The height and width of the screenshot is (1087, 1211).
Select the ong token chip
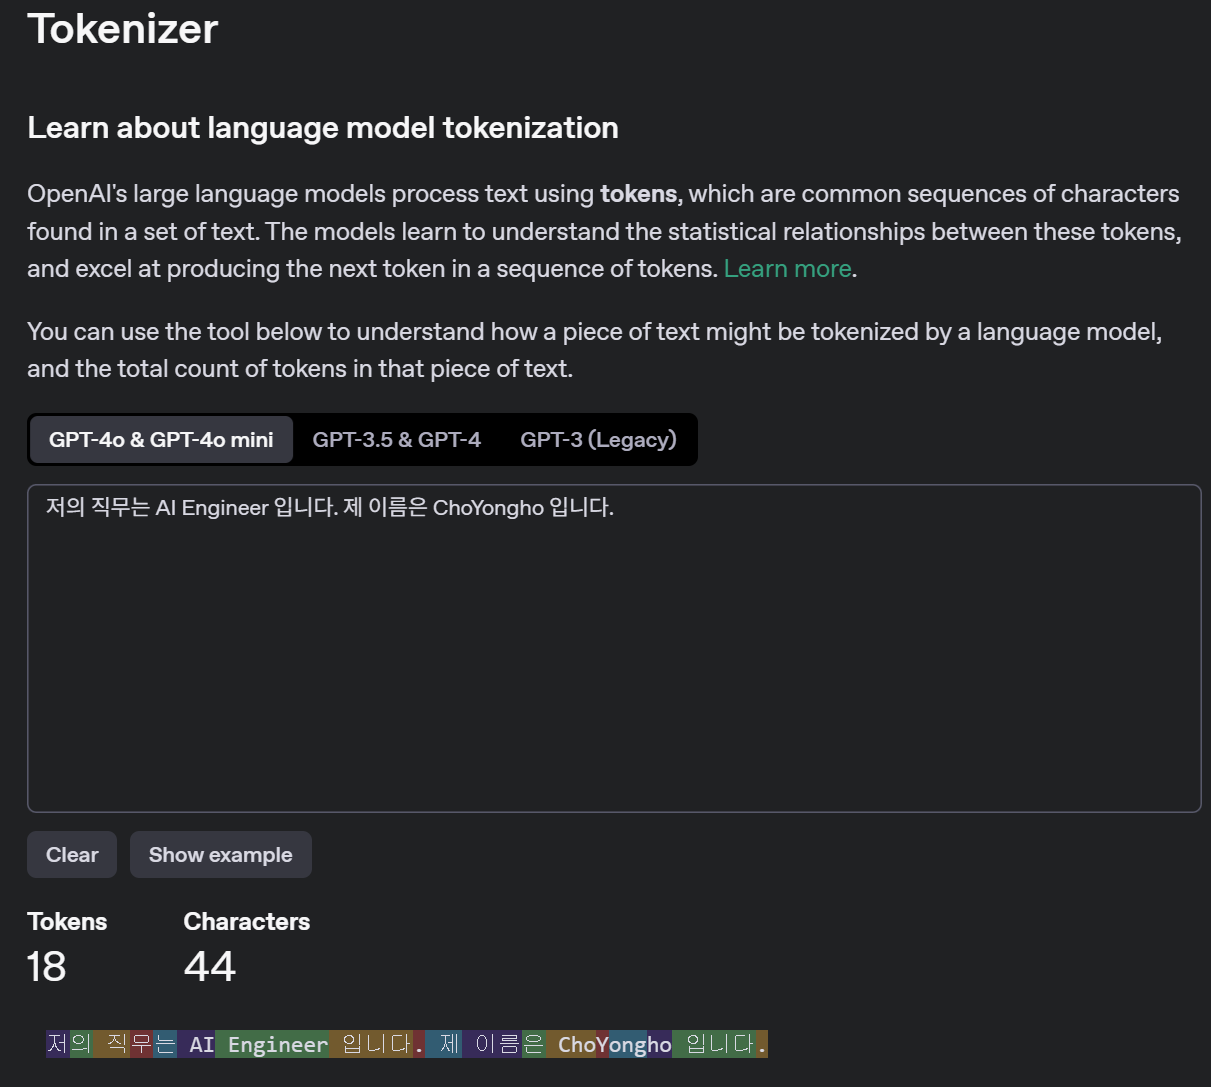[x=628, y=1044]
